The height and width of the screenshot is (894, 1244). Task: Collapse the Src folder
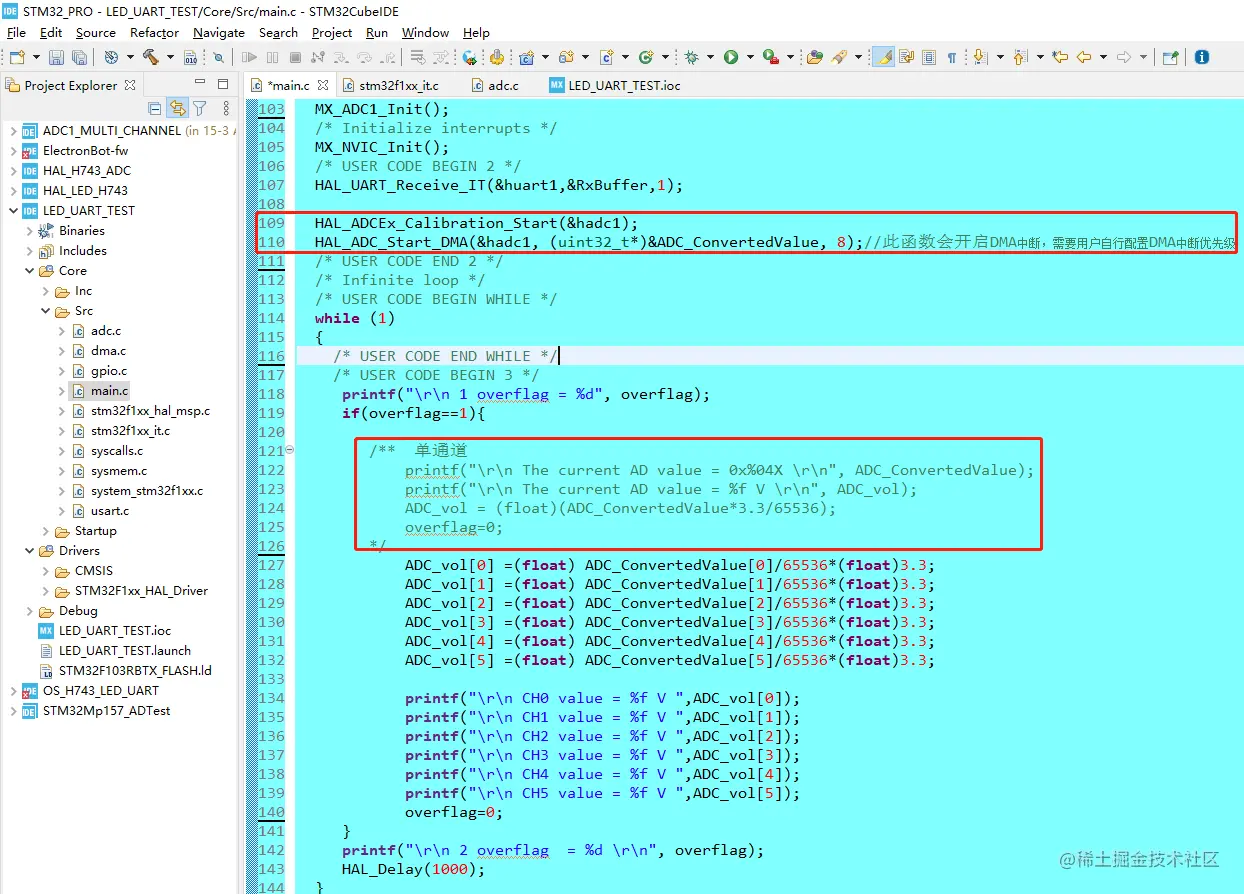(x=45, y=310)
